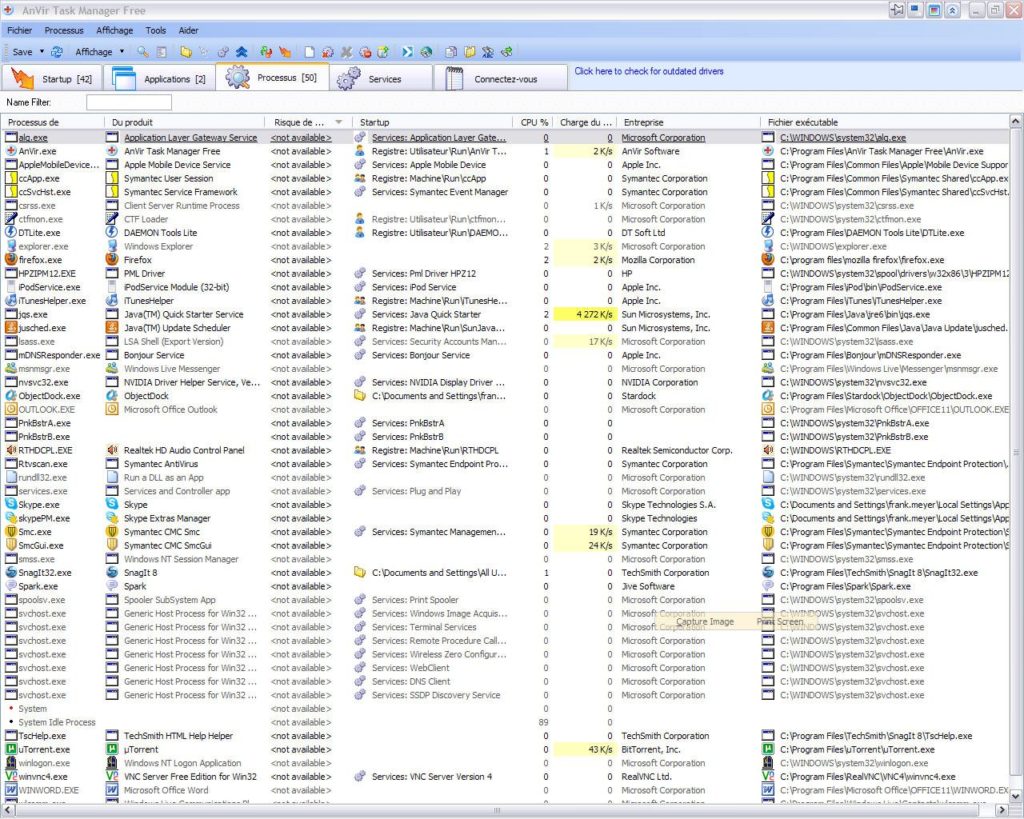The image size is (1024, 819).
Task: Click the Firefox icon beside firefox.exe
Action: coord(10,259)
